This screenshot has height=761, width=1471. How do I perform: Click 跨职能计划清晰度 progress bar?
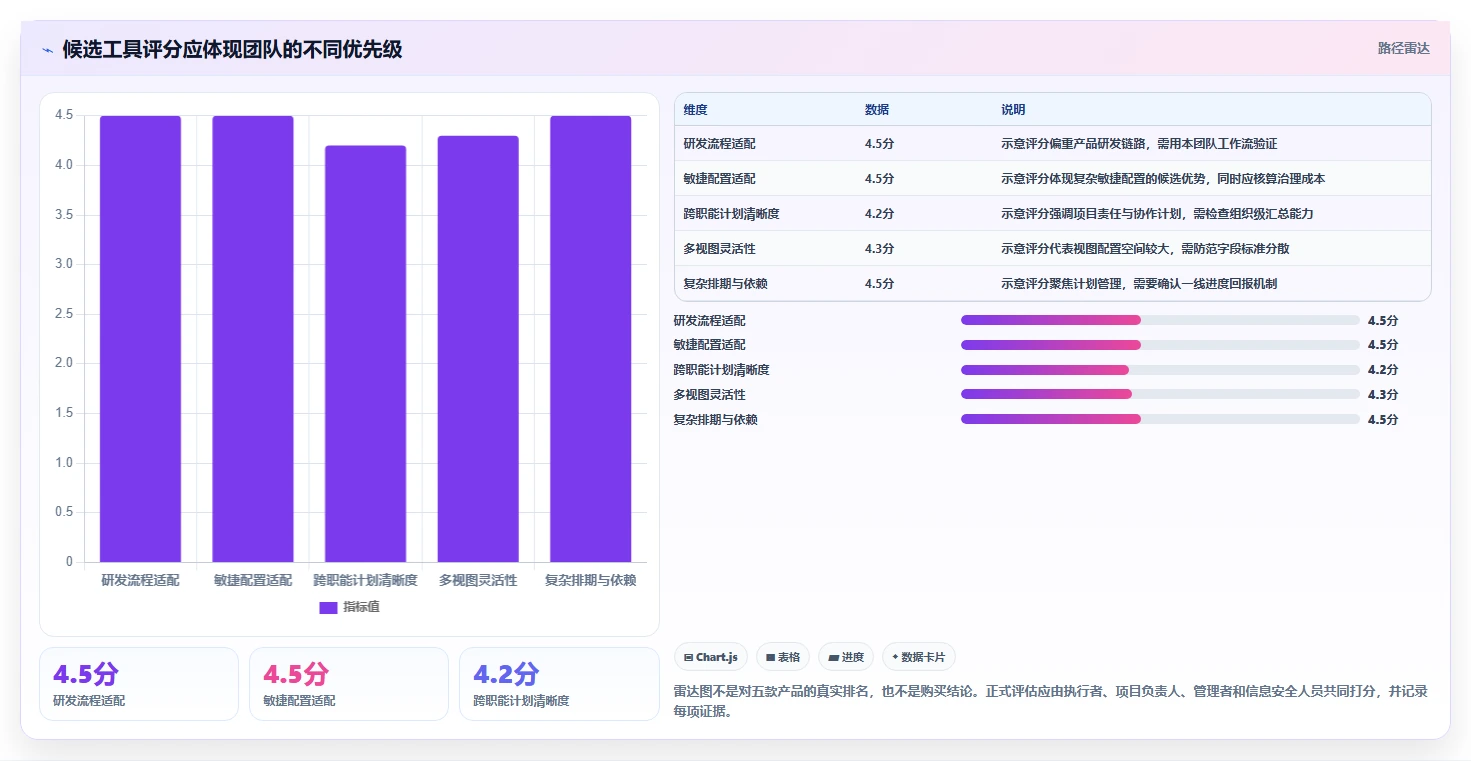pyautogui.click(x=1160, y=370)
